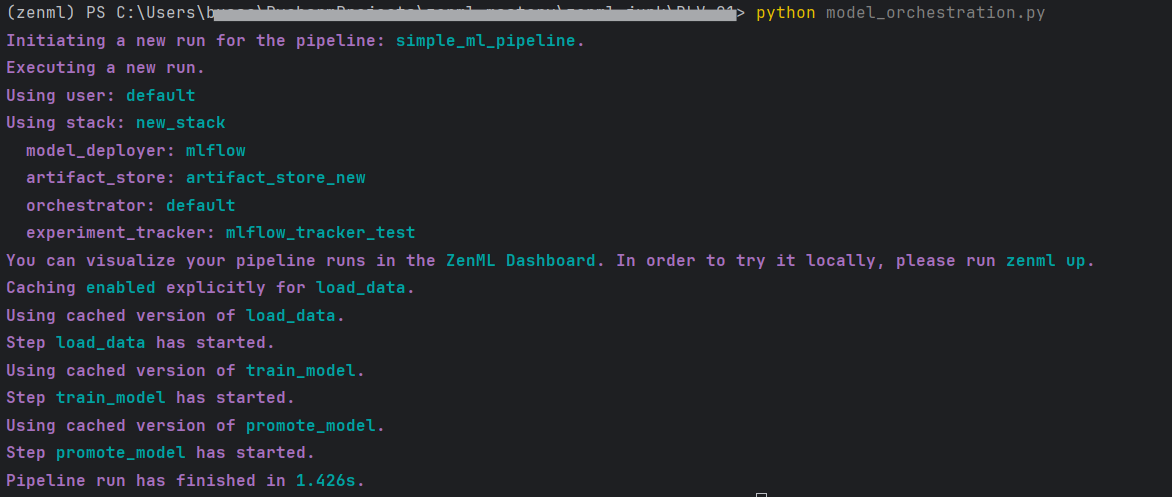The height and width of the screenshot is (497, 1172).
Task: Click the model_orchestration.py filename
Action: point(936,13)
